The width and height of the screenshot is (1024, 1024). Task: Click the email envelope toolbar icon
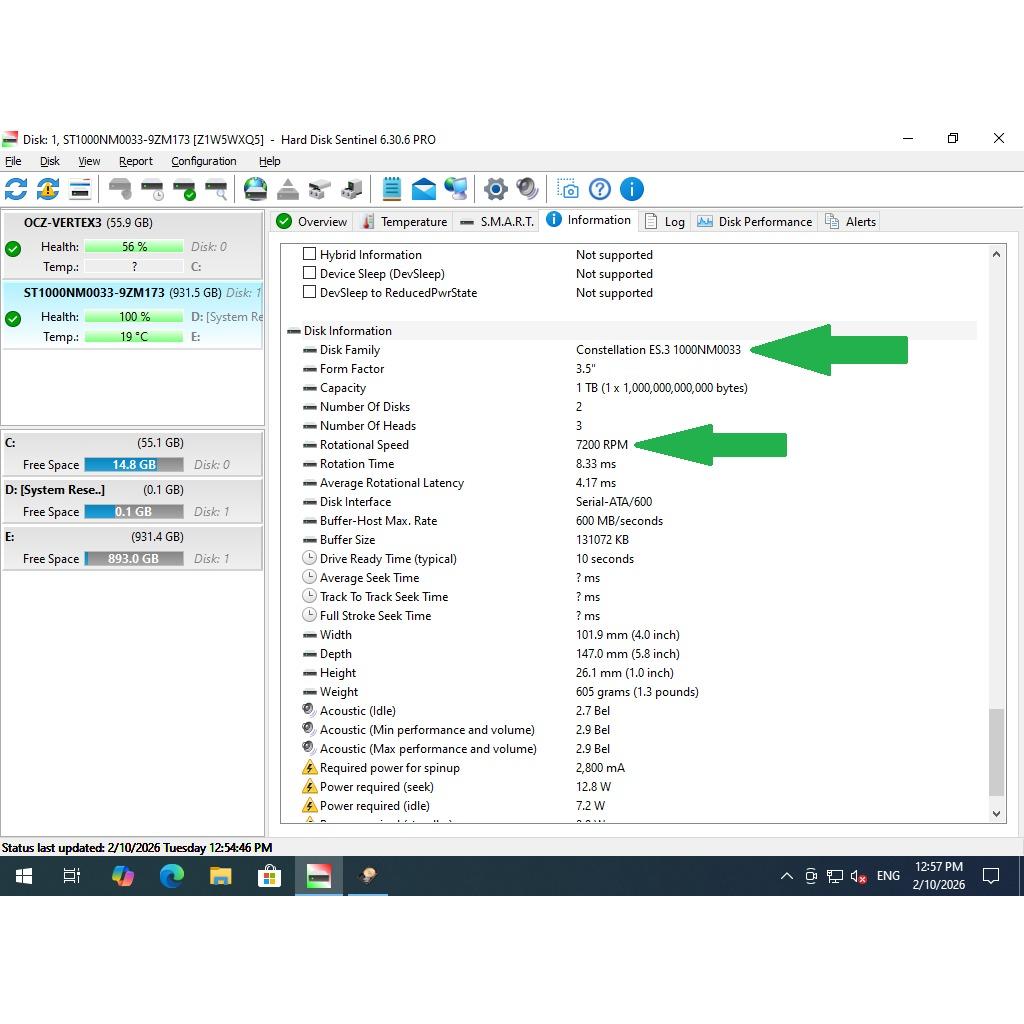coord(423,189)
